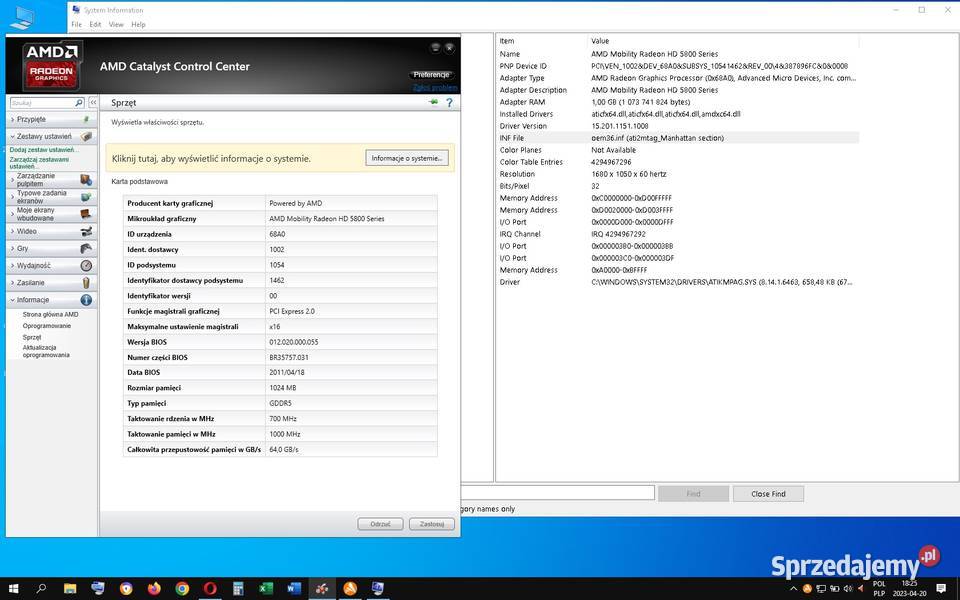Launch Opera from the taskbar

click(210, 588)
